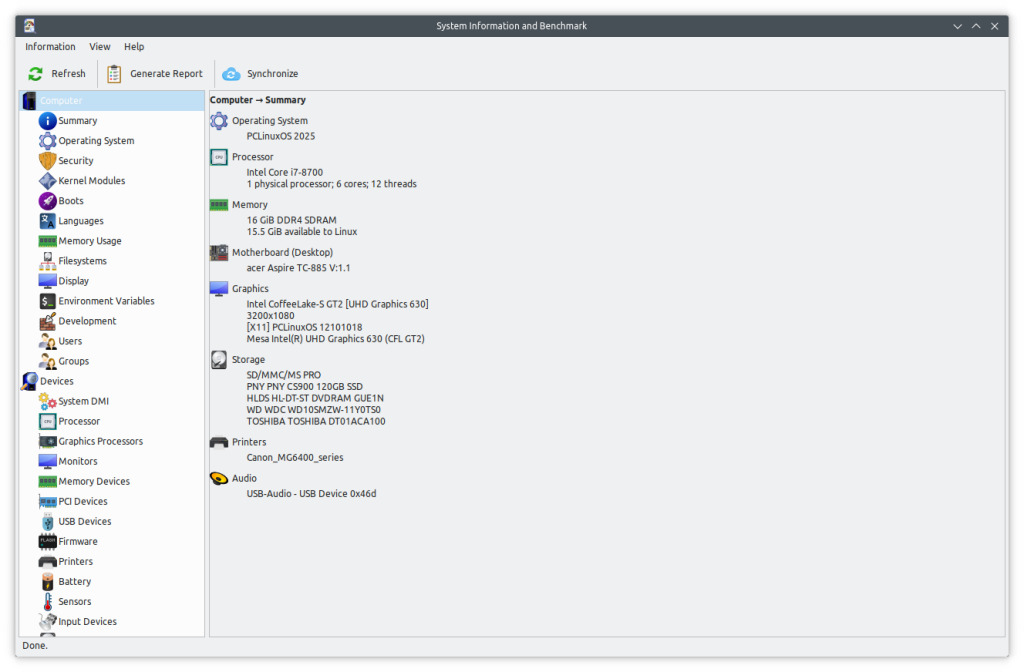Collapse the Computer tree category

(29, 101)
